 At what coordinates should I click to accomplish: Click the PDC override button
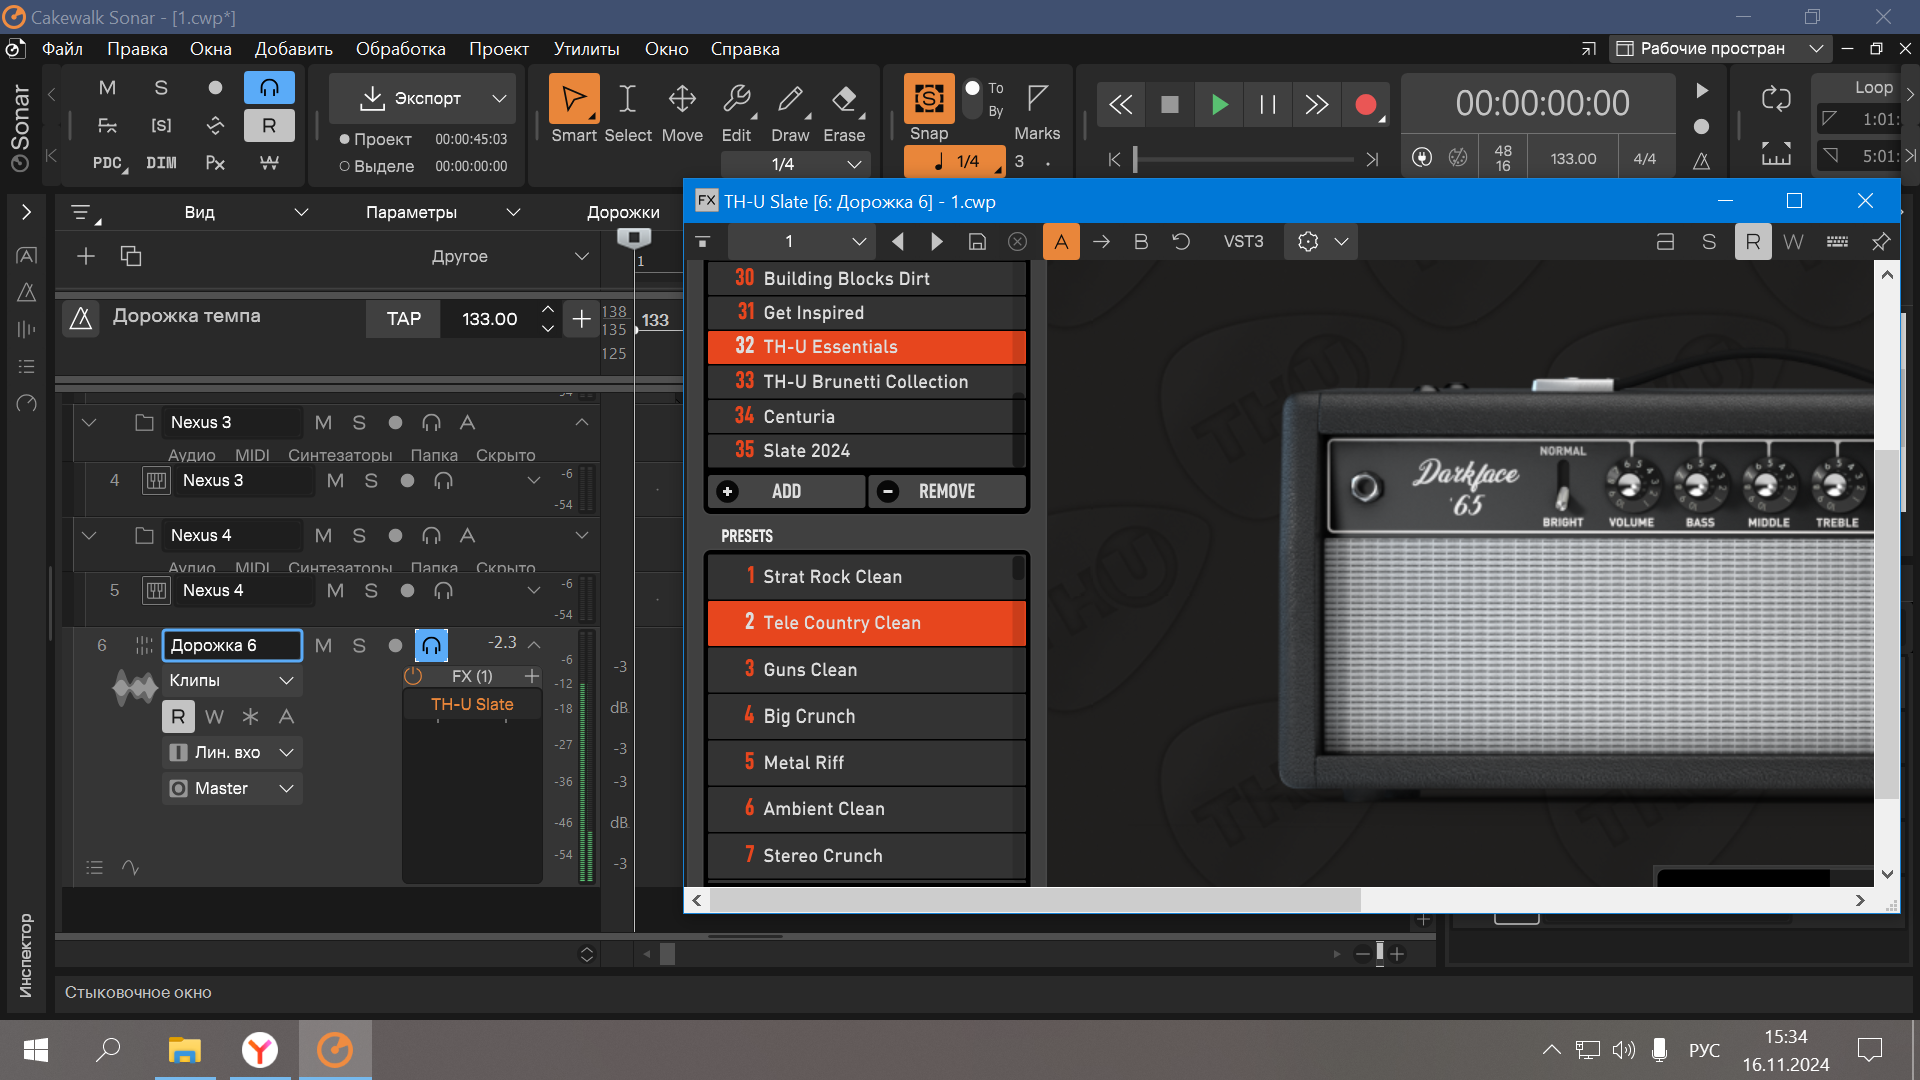108,163
